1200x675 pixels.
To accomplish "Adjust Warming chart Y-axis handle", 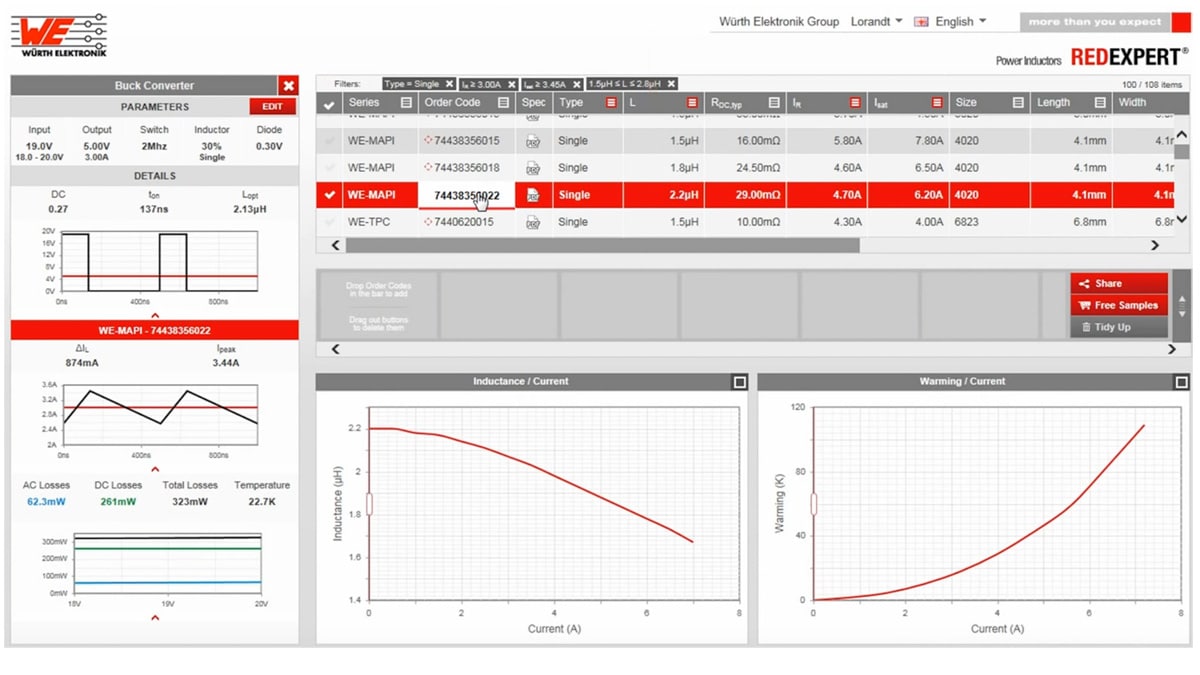I will tap(812, 503).
